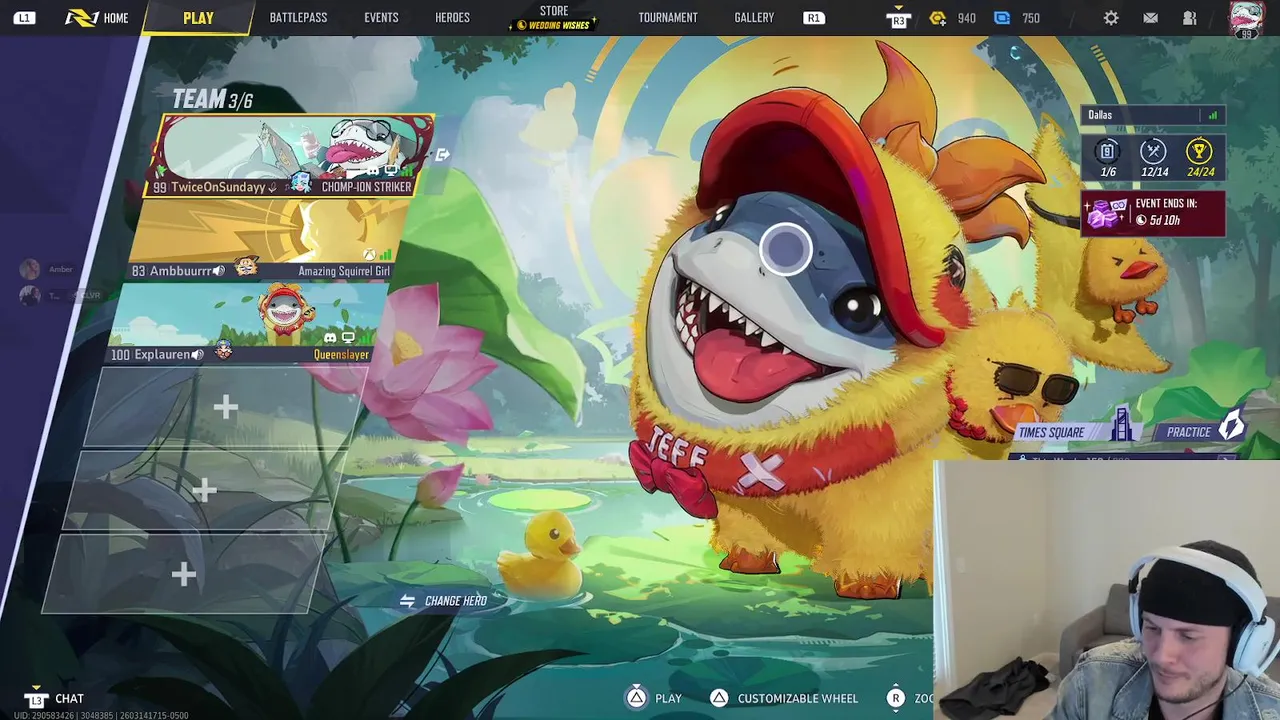Click the L1 tab-switch icon
1280x720 pixels.
point(24,18)
